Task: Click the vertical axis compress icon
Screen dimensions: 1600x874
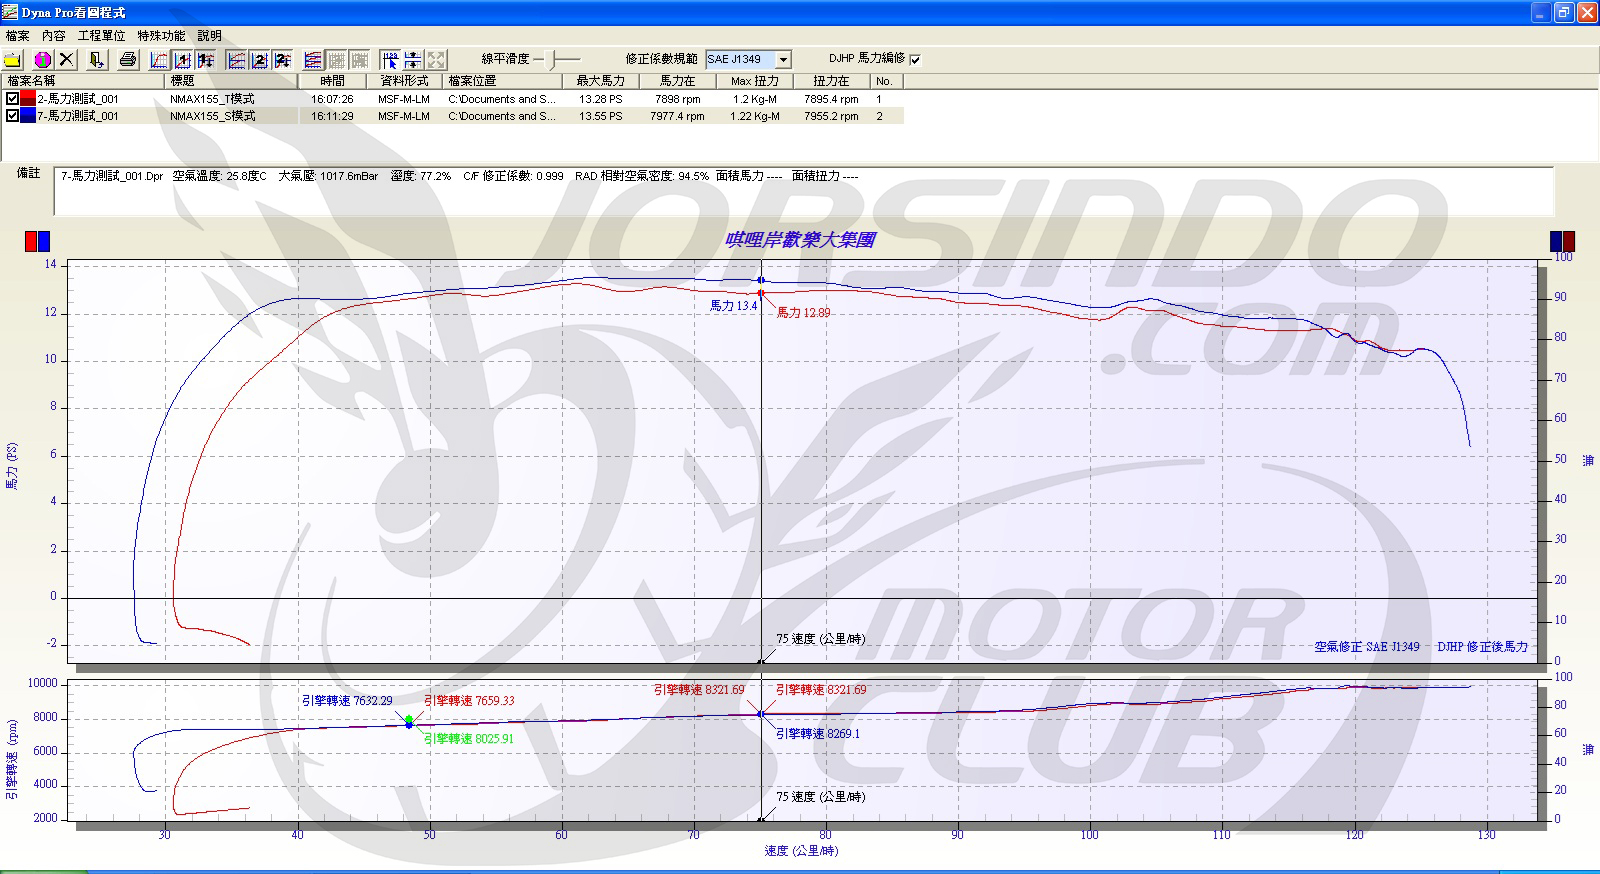Action: click(x=413, y=60)
